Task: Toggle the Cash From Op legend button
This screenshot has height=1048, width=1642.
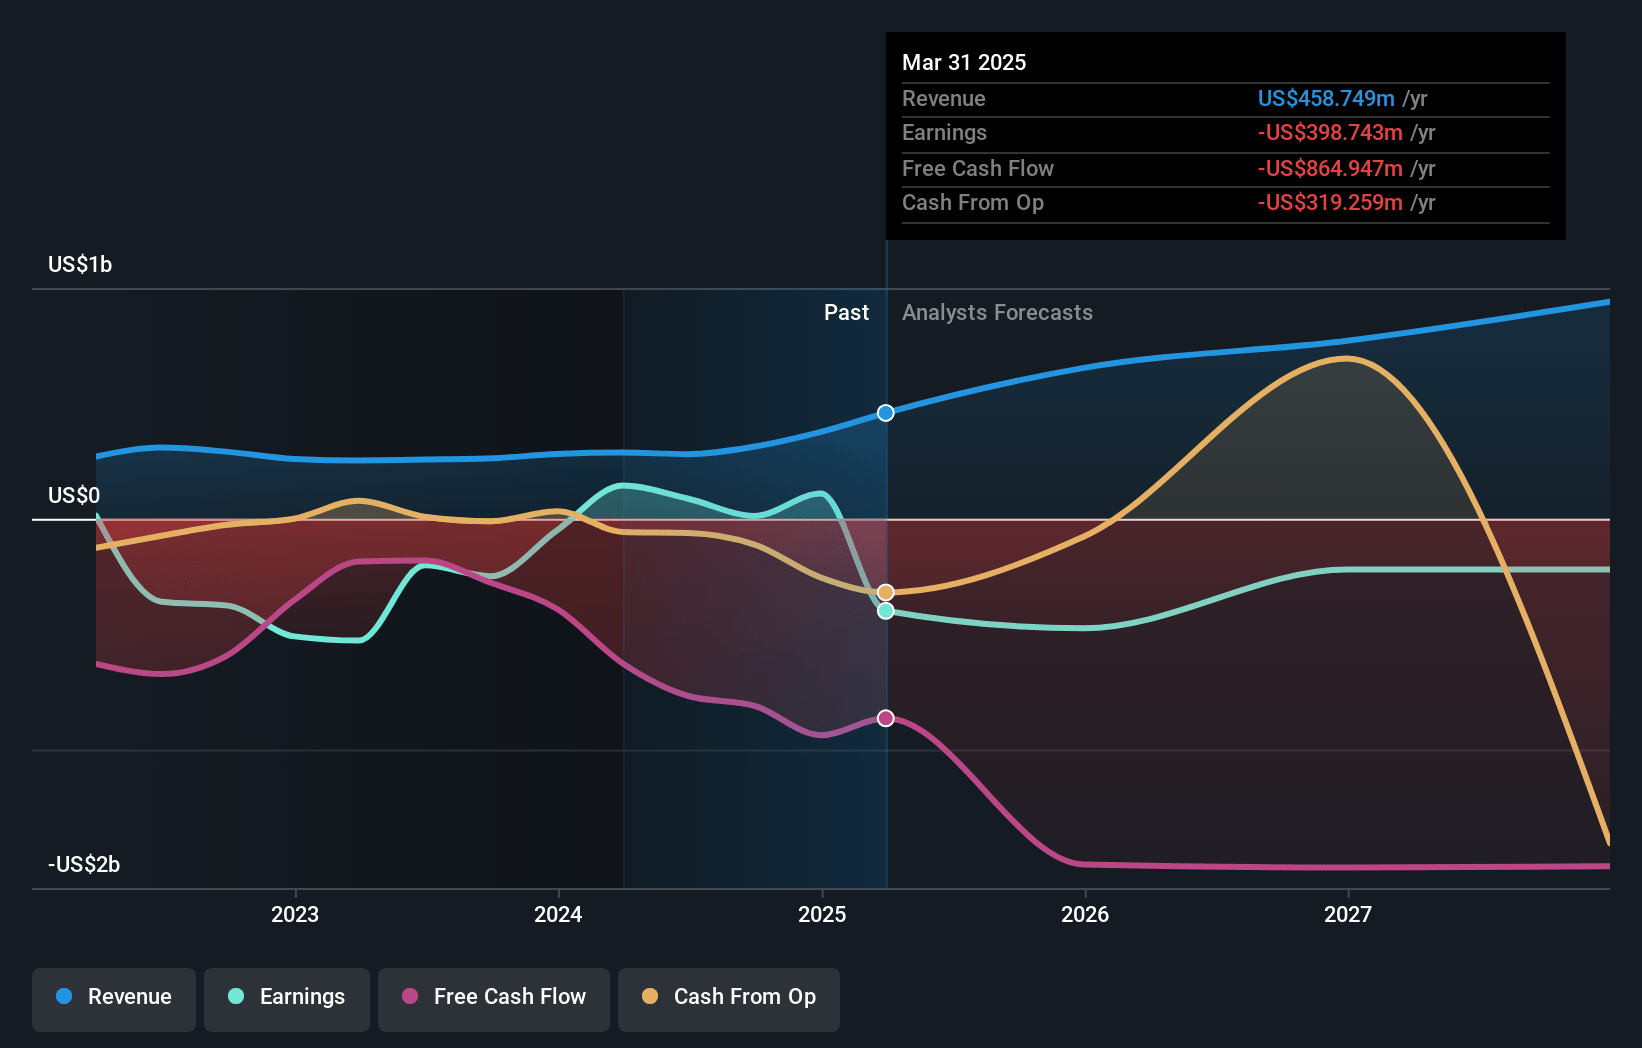Action: click(729, 998)
